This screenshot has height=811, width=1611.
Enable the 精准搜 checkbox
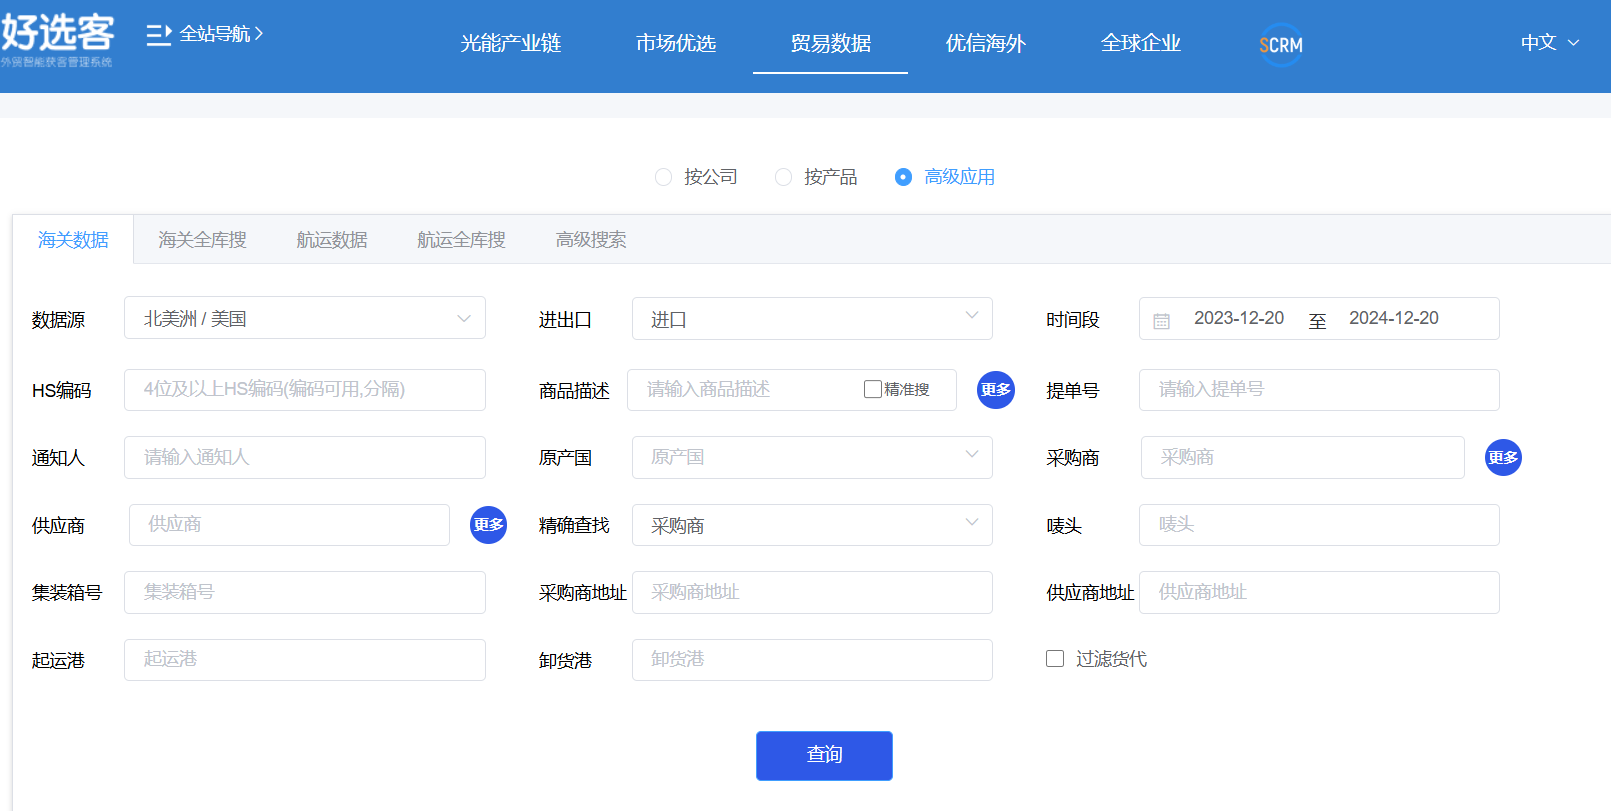pyautogui.click(x=872, y=389)
